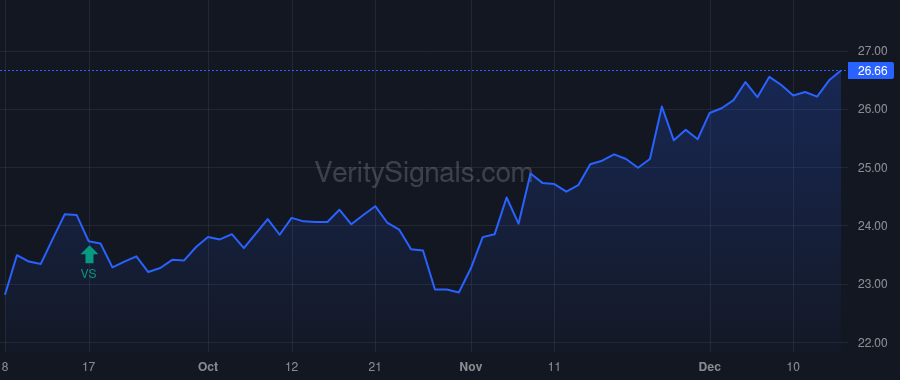This screenshot has width=900, height=380.
Task: Click the 25.00 price axis label
Action: point(872,168)
